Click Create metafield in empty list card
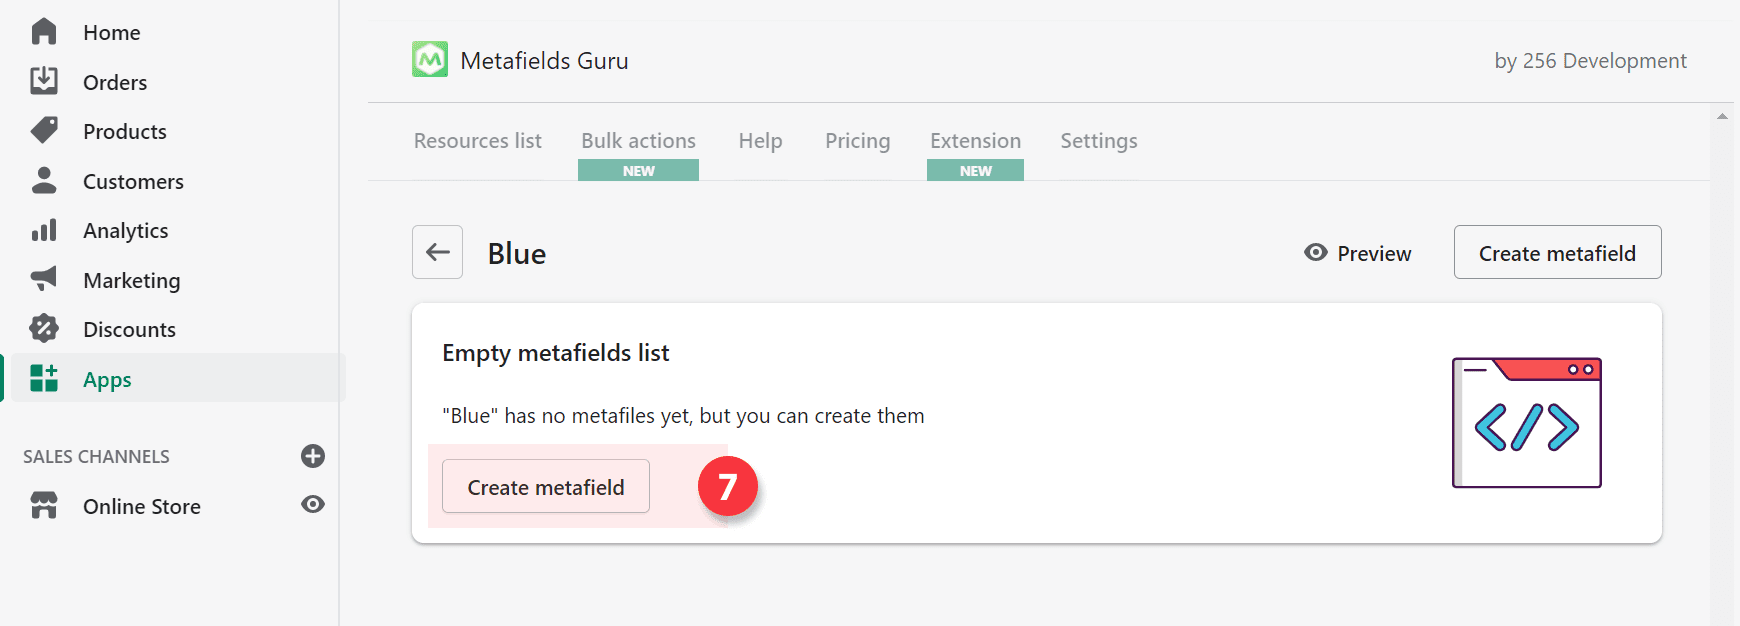Image resolution: width=1740 pixels, height=626 pixels. click(x=546, y=487)
